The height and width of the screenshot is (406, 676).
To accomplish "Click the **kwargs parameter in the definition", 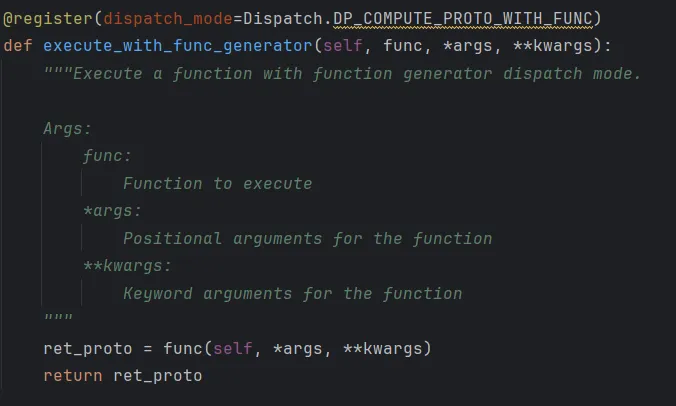I will point(553,46).
